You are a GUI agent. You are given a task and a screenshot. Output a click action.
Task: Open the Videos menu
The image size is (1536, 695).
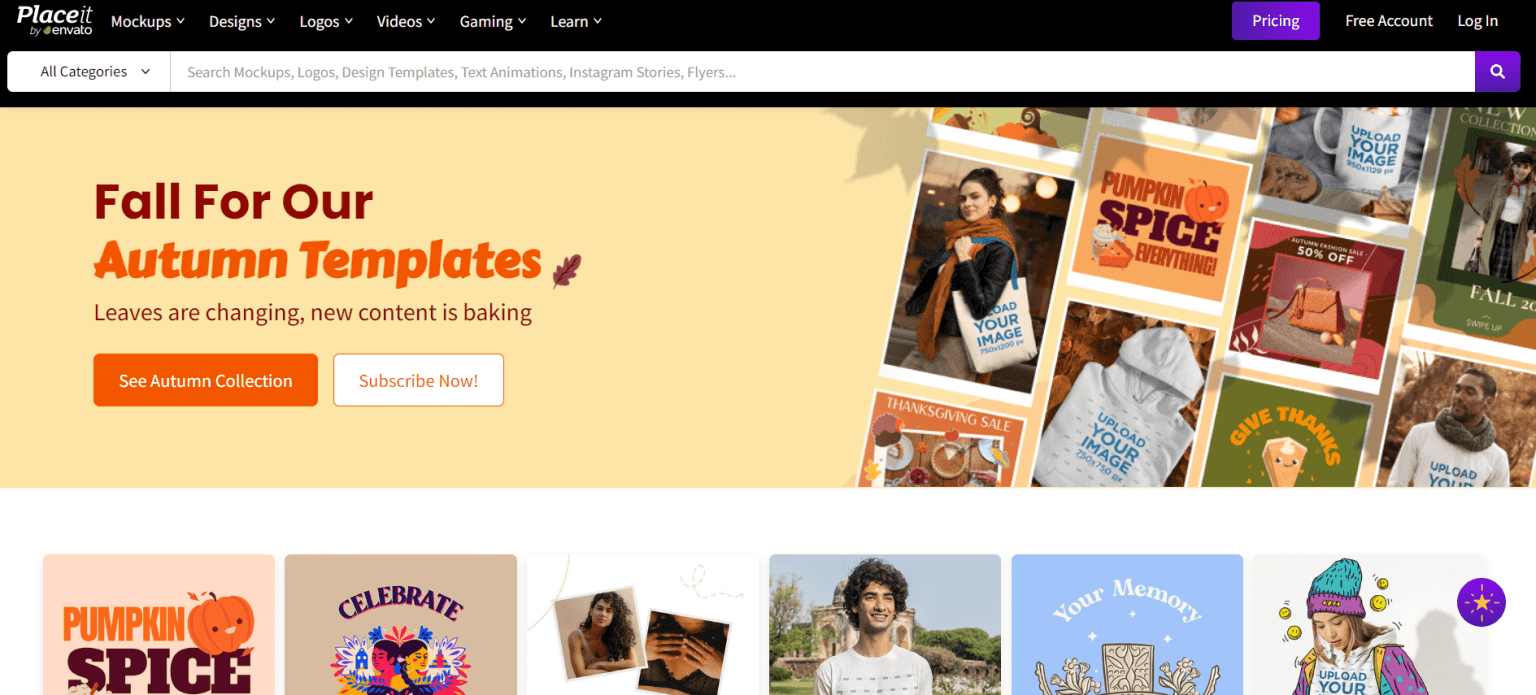coord(405,21)
